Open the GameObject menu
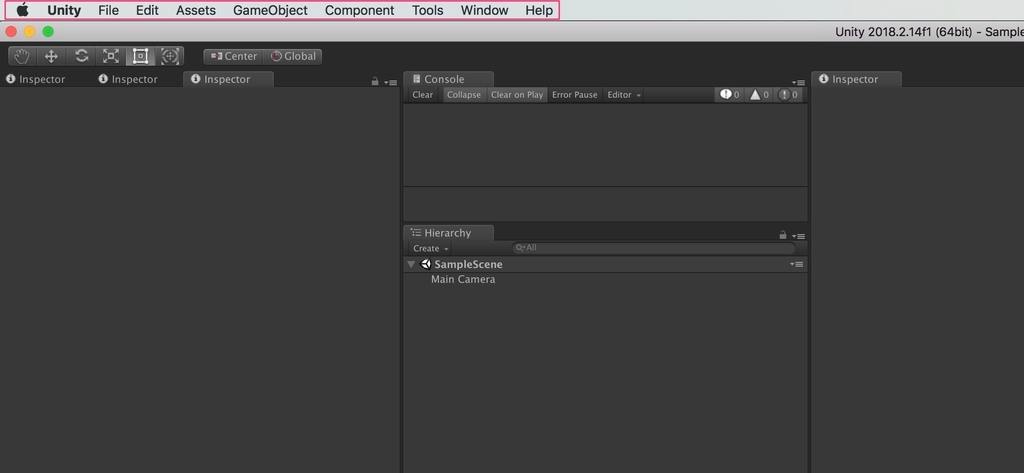The width and height of the screenshot is (1024, 473). 270,10
